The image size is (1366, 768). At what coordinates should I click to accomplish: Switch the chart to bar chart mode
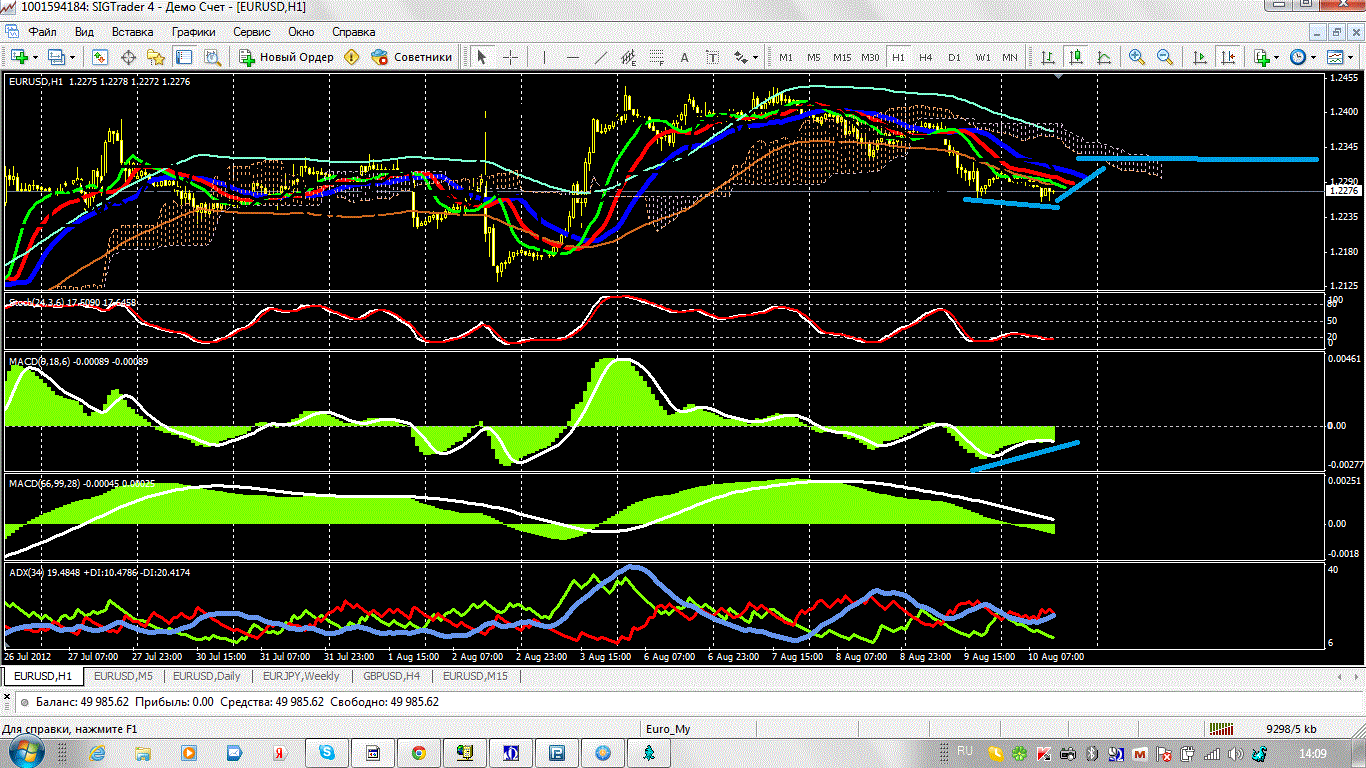click(1047, 57)
